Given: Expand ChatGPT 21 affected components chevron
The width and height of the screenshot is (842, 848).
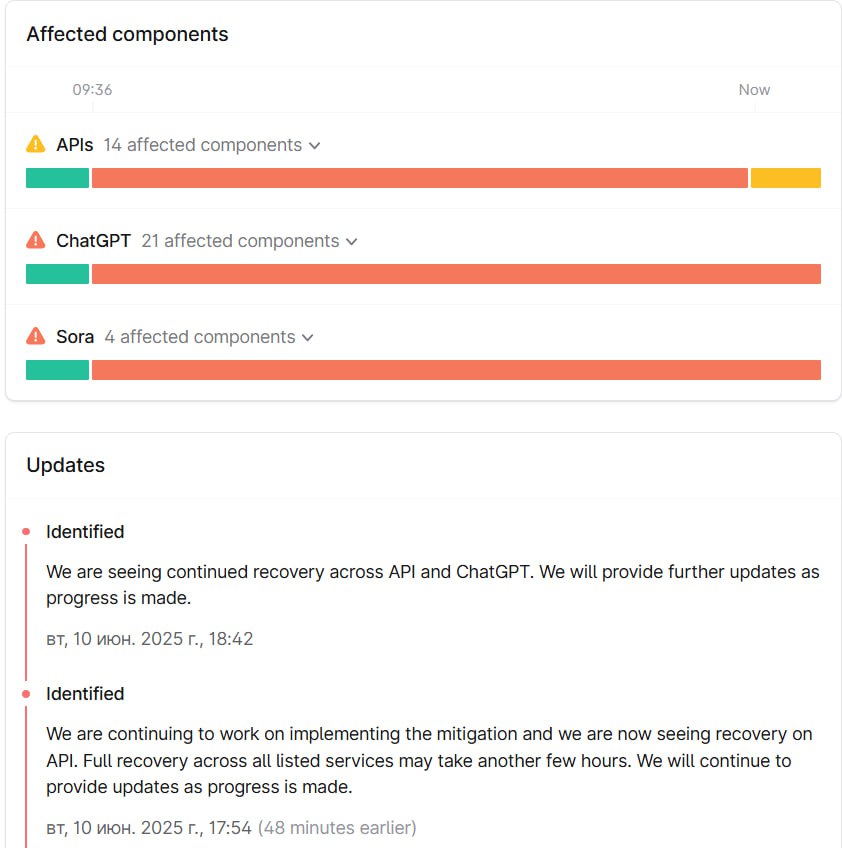Looking at the screenshot, I should click(x=351, y=242).
